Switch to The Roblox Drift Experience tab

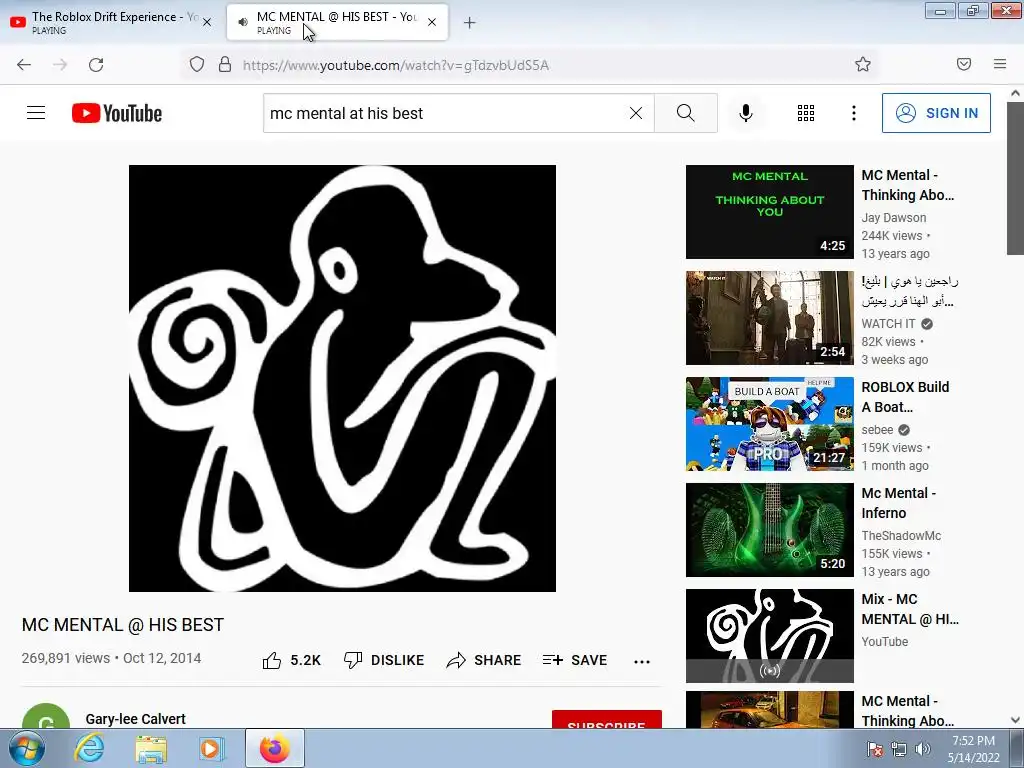coord(111,22)
